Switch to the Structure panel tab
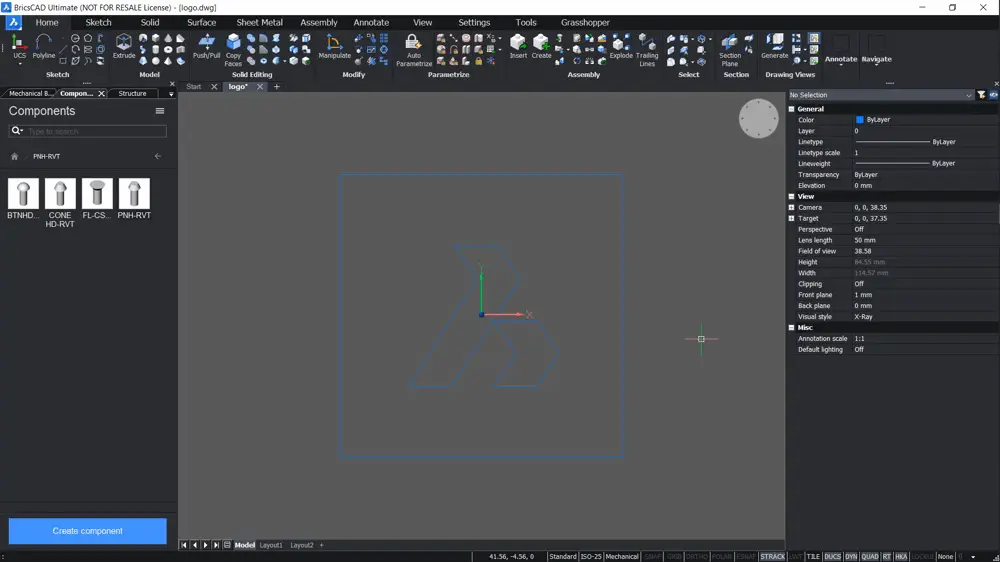The width and height of the screenshot is (1000, 562). point(132,94)
